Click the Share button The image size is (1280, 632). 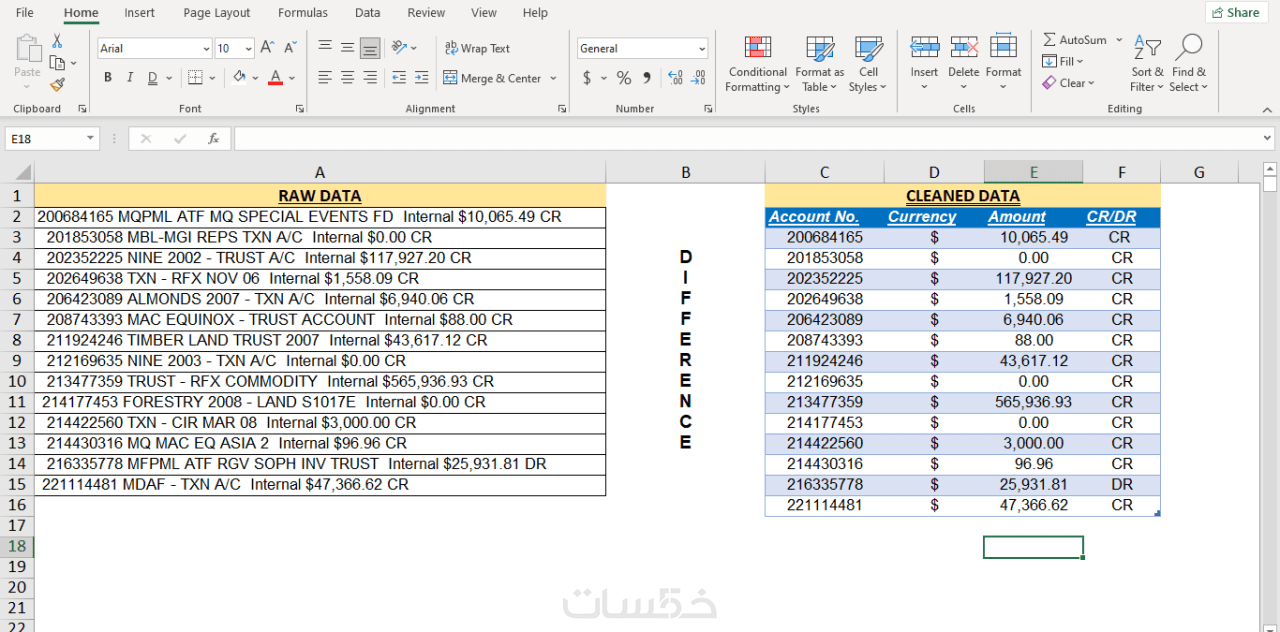coord(1235,13)
